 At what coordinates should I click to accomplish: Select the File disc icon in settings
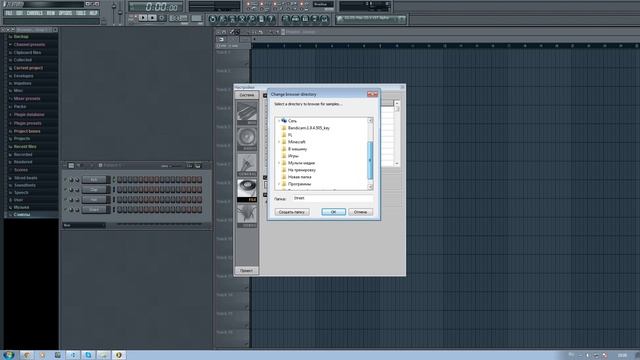(x=247, y=190)
